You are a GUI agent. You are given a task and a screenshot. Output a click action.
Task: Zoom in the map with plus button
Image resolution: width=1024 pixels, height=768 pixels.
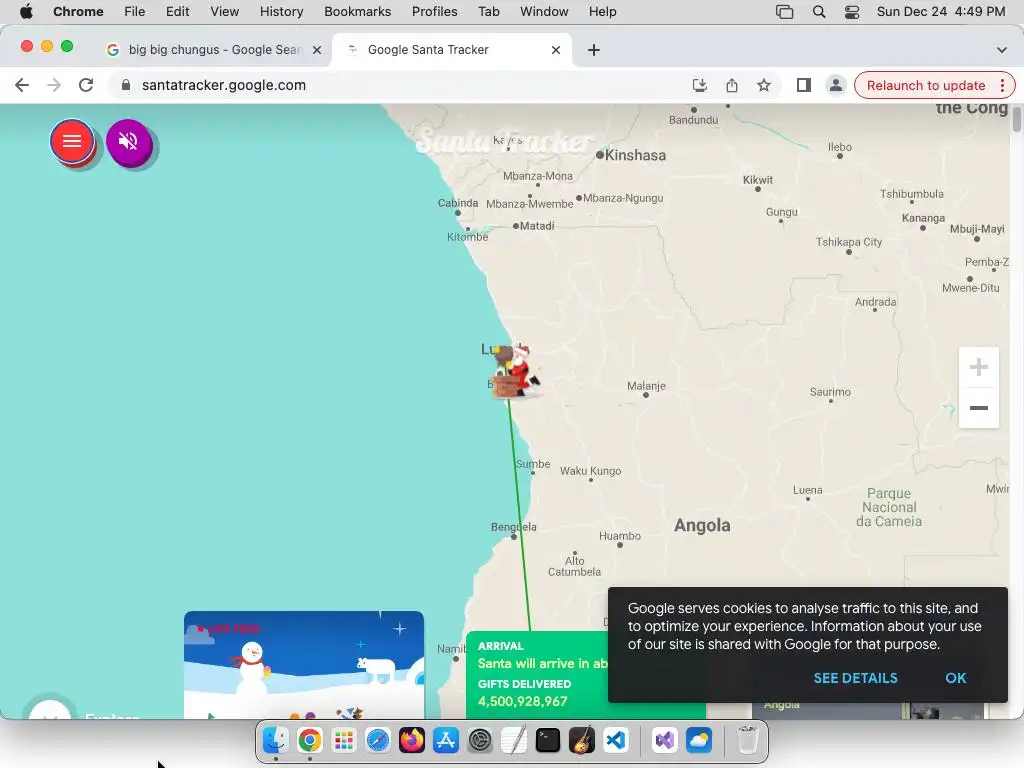(978, 368)
